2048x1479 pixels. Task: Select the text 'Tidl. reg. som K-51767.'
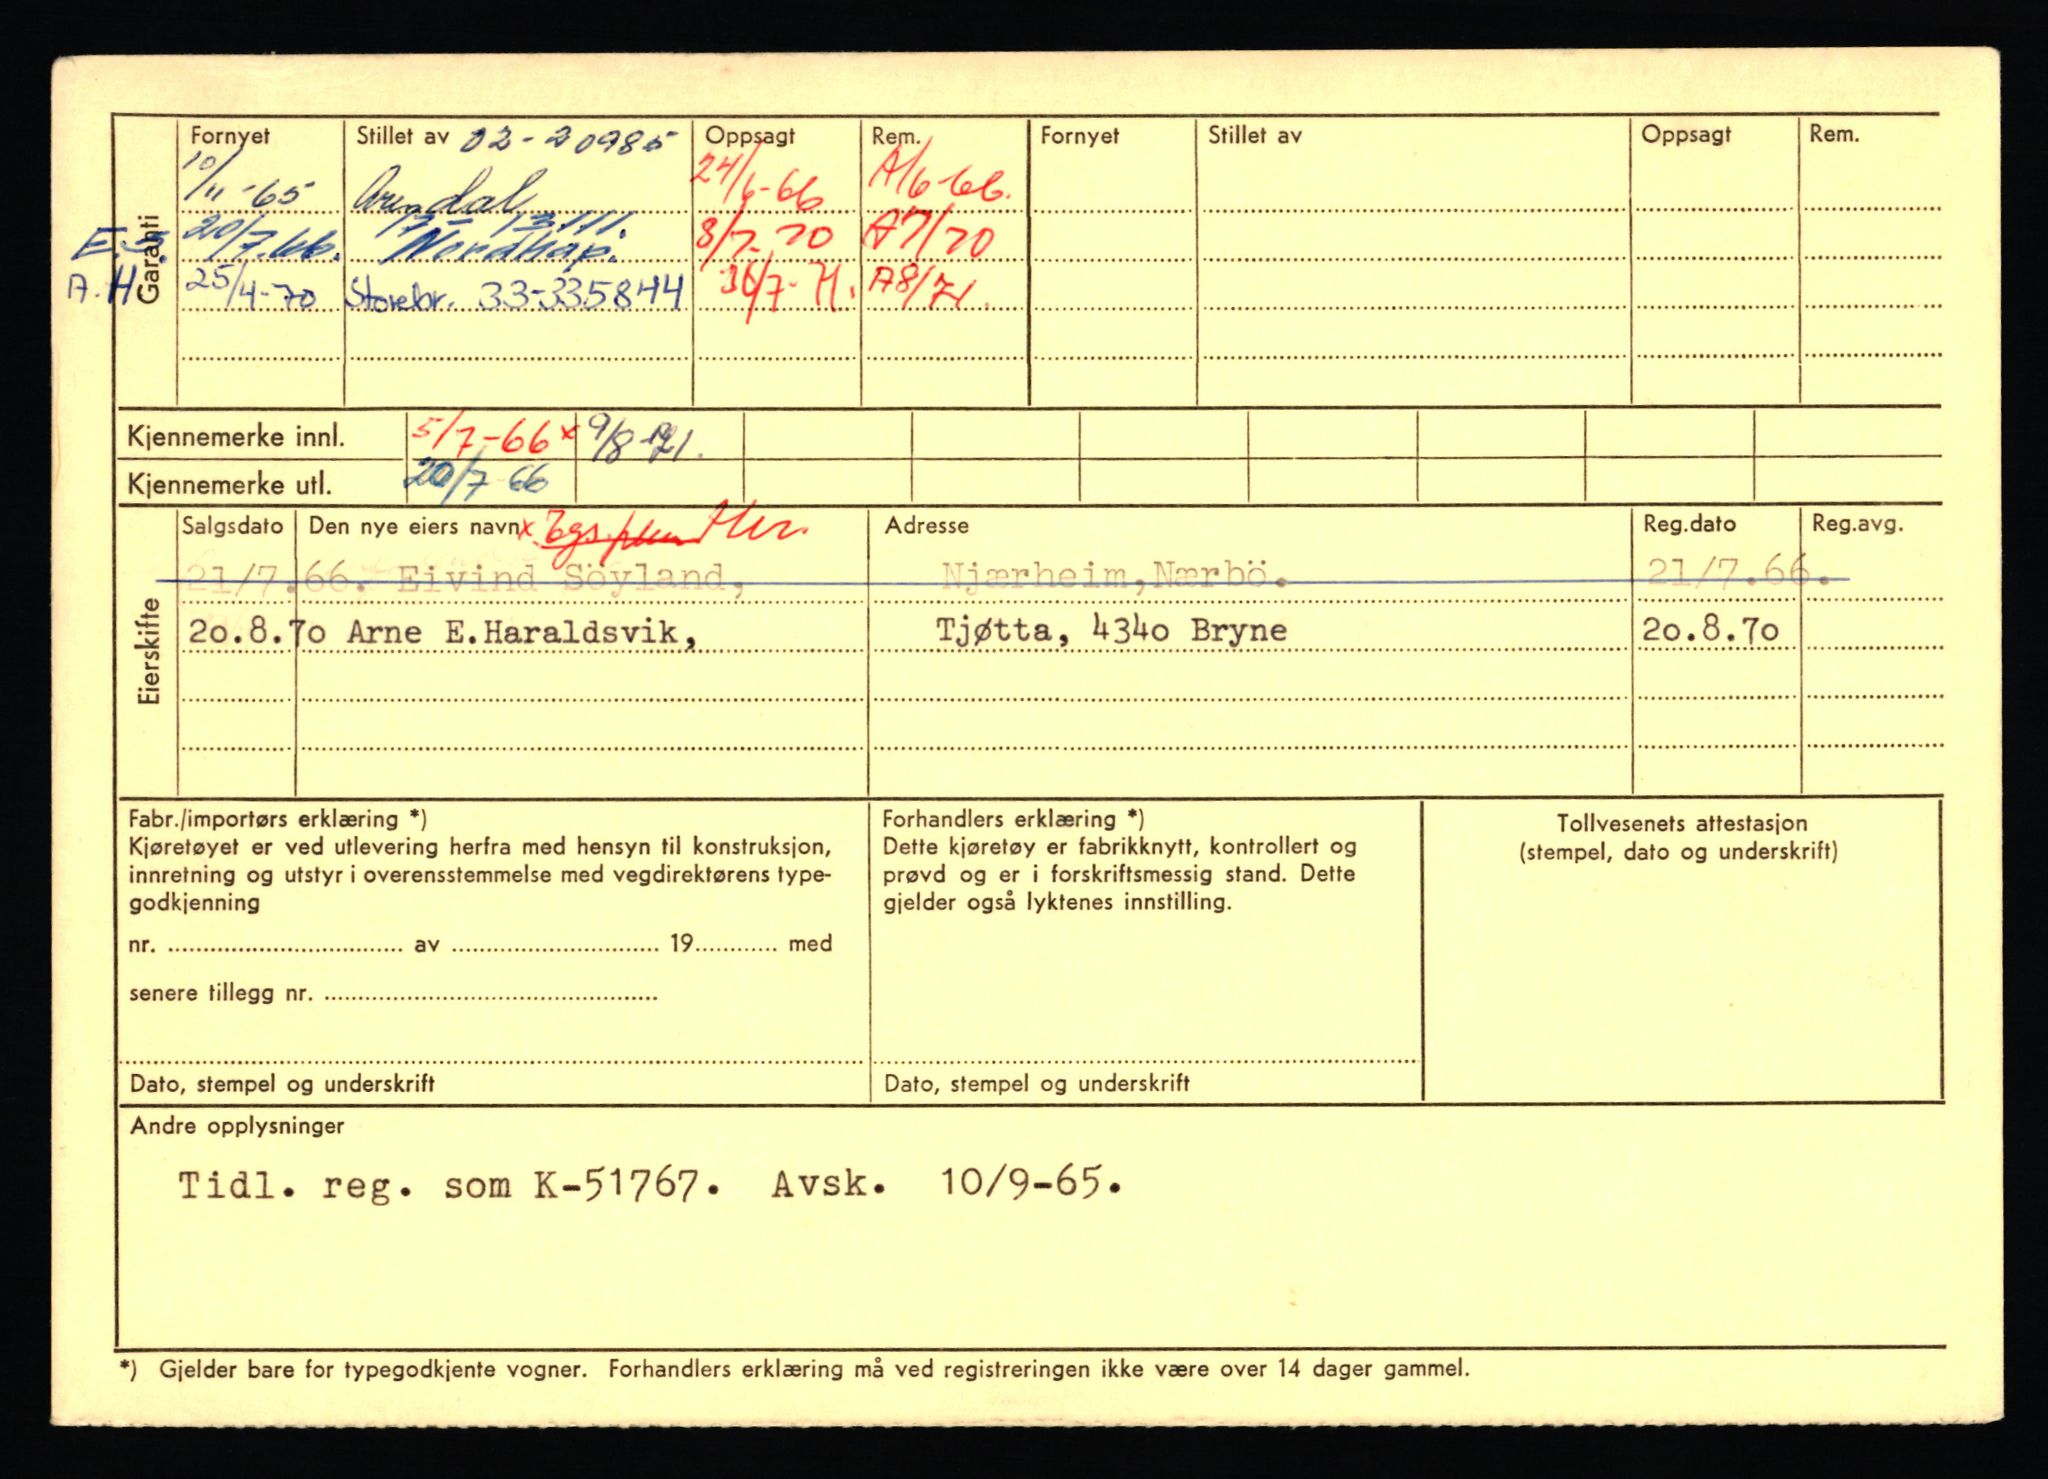coord(449,1185)
